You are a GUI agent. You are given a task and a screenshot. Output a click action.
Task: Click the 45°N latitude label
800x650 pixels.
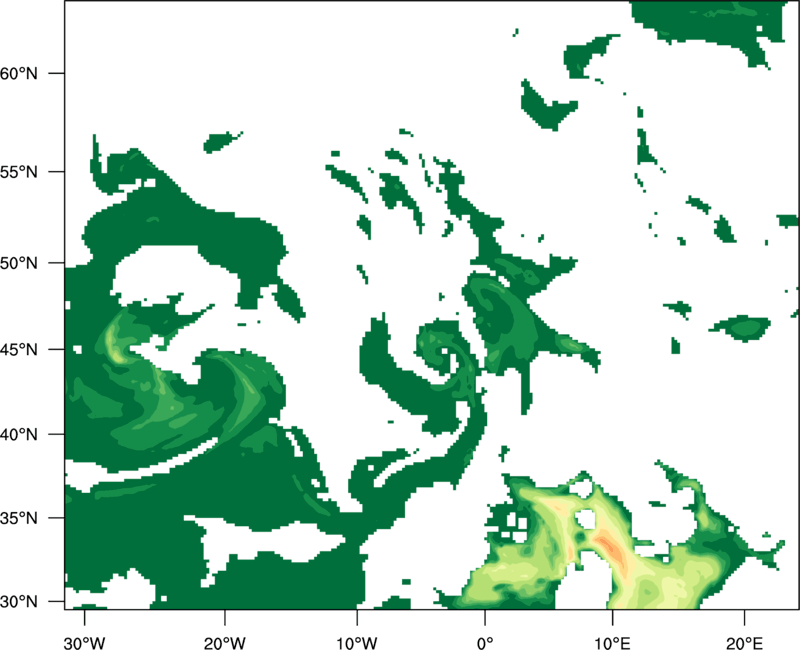[x=19, y=349]
